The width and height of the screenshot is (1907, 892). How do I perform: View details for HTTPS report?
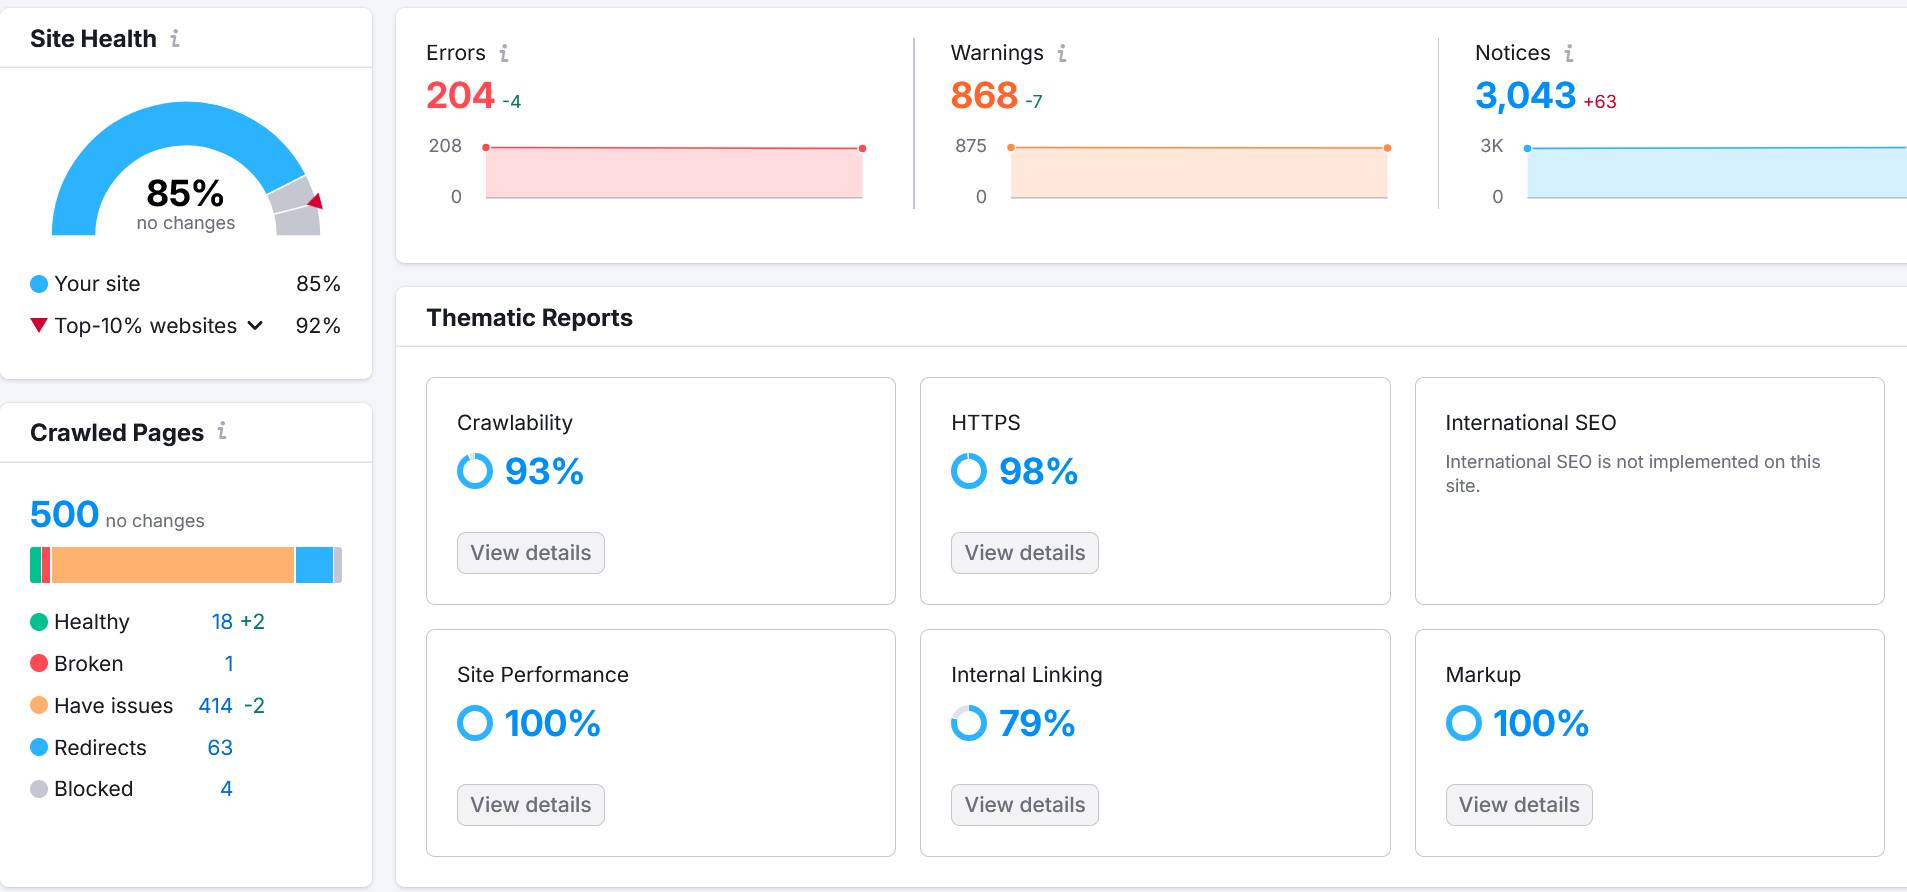1025,553
